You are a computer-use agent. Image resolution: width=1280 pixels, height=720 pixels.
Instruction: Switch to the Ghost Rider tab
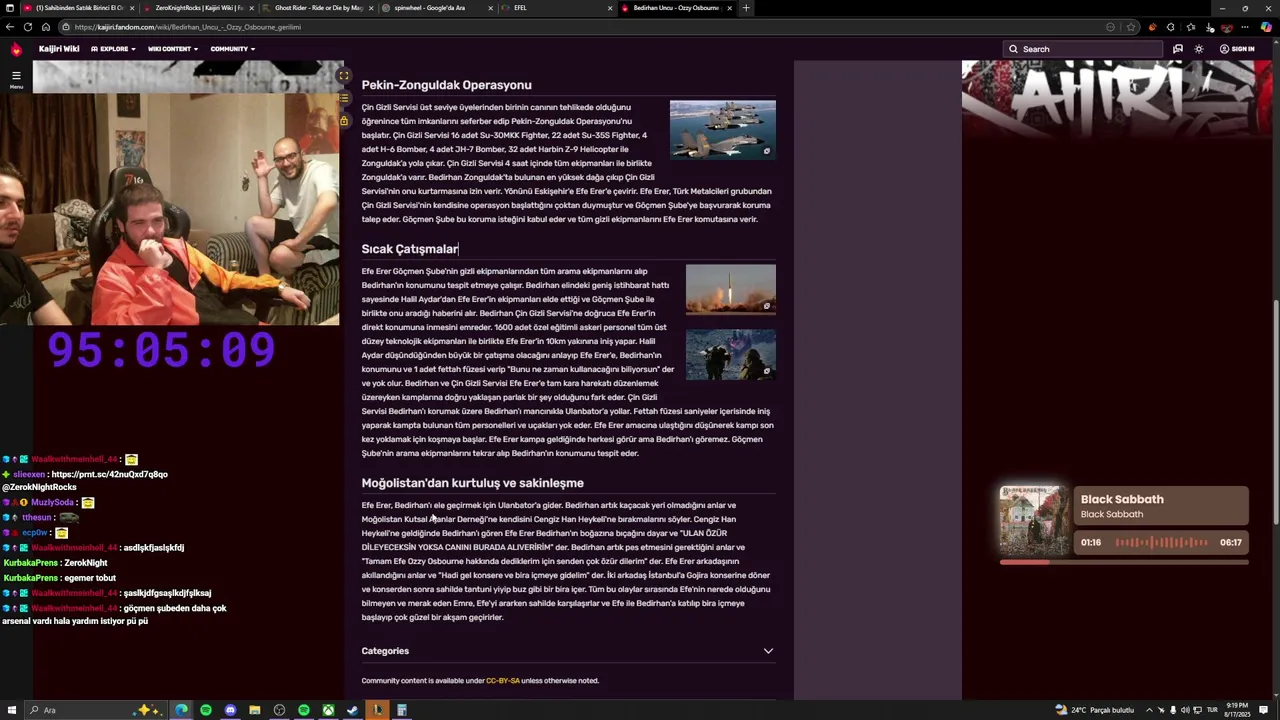(x=319, y=8)
